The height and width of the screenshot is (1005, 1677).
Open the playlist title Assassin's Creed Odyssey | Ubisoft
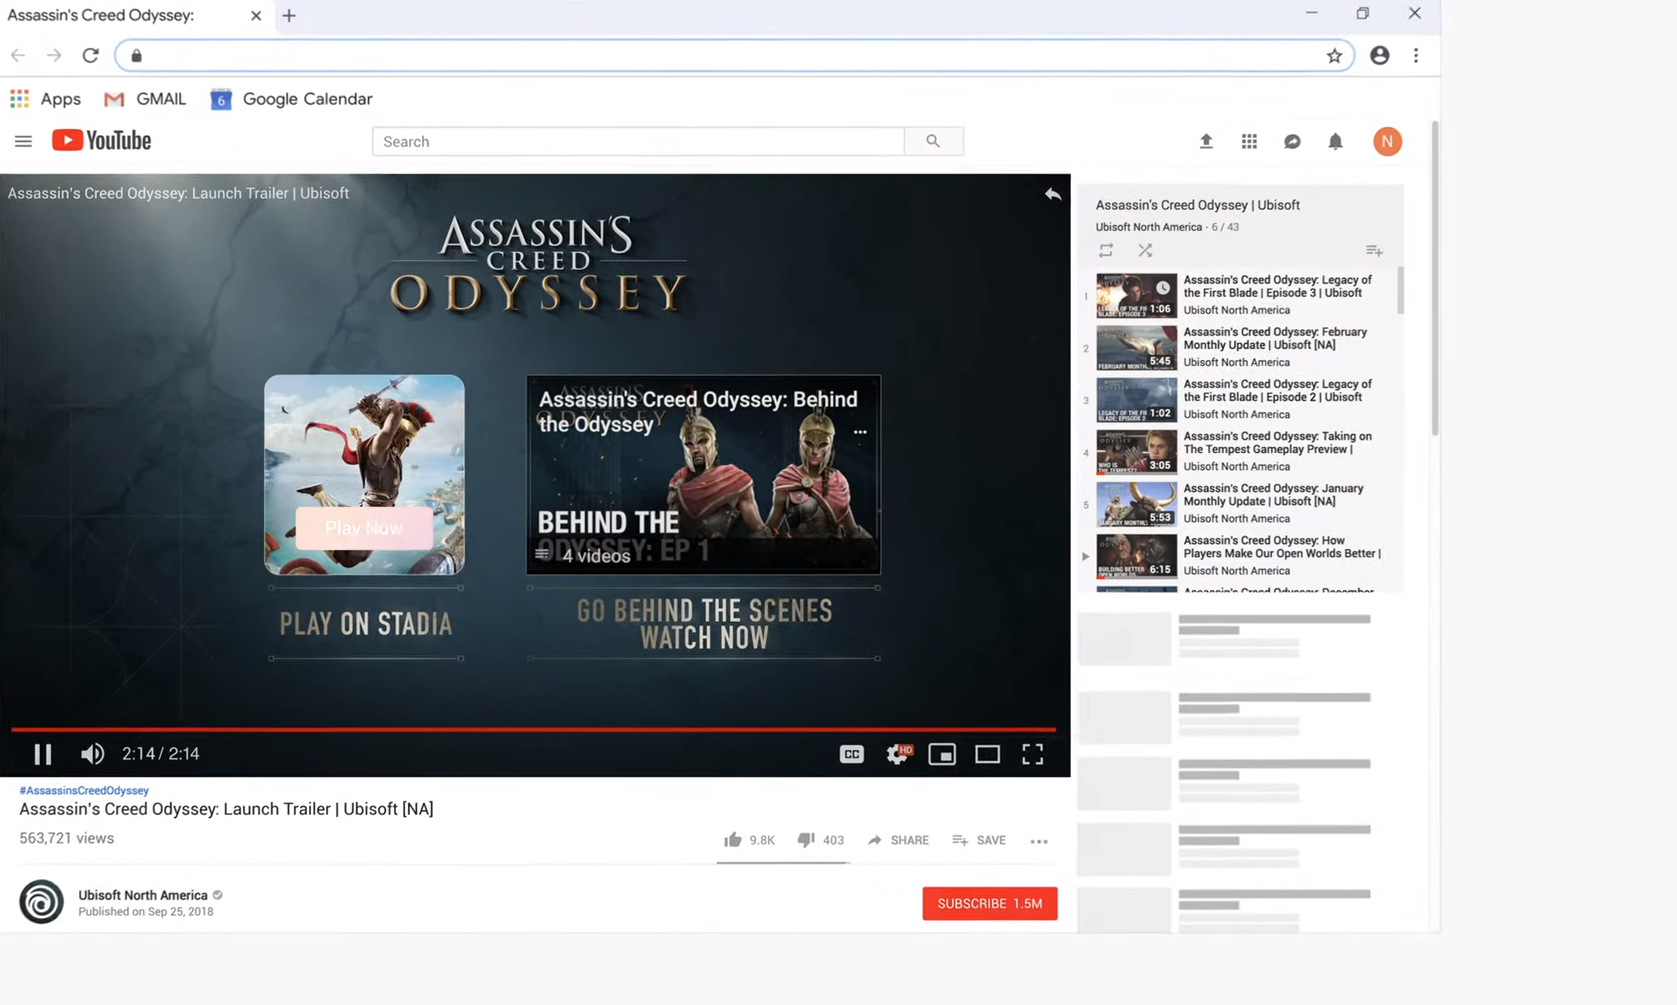tap(1197, 205)
